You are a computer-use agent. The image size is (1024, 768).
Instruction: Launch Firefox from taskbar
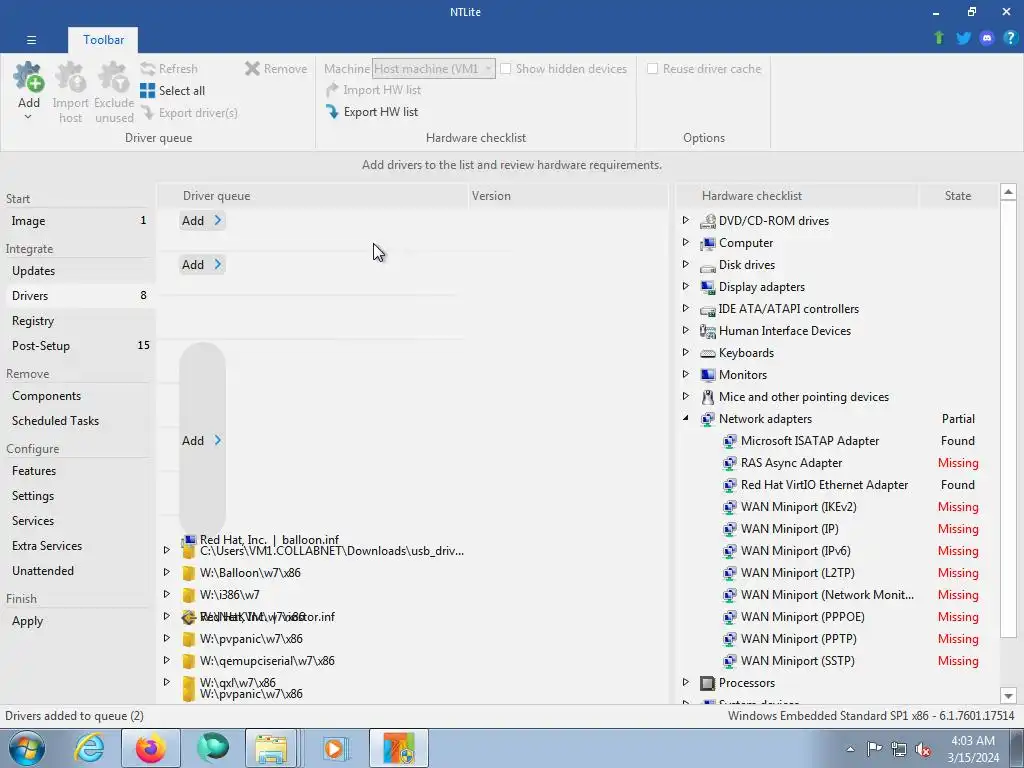[150, 748]
